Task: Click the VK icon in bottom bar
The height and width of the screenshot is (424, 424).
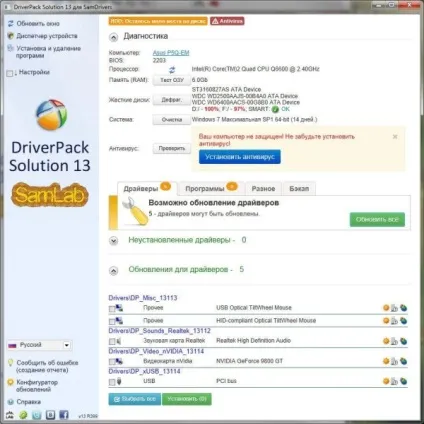Action: click(x=50, y=415)
